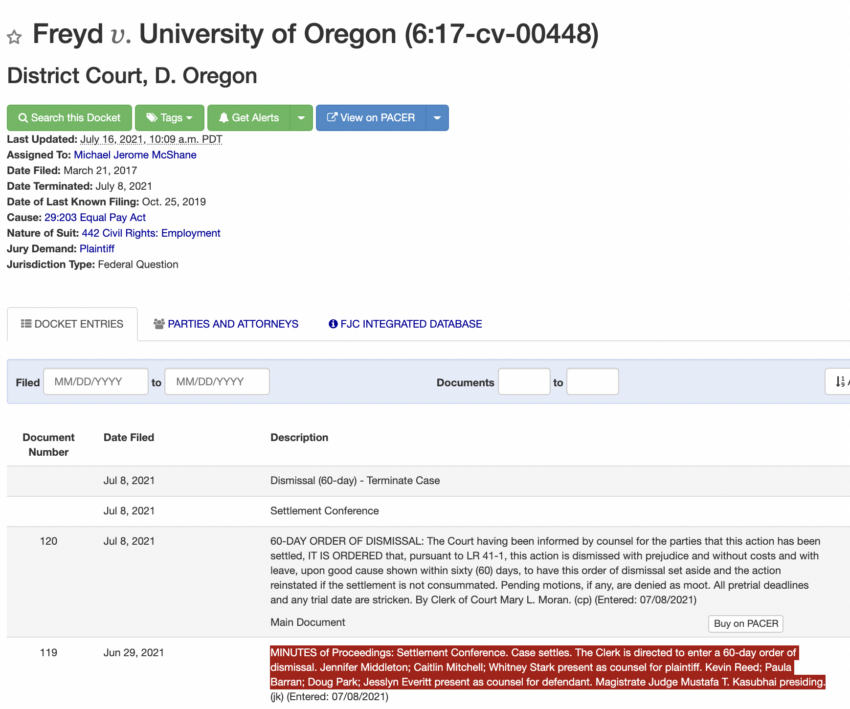Click the Jun 29, 2021 filing date
Image resolution: width=850 pixels, height=709 pixels.
tap(133, 653)
